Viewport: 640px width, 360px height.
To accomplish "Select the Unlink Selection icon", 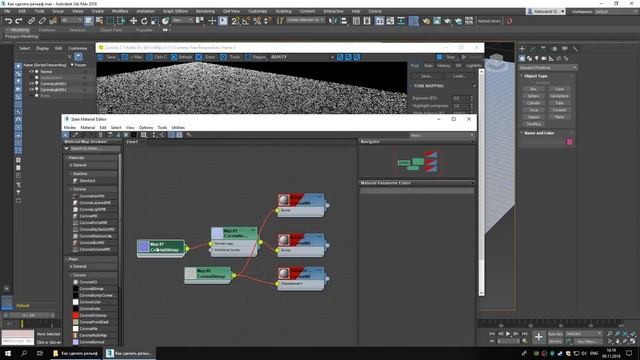I will [42, 21].
